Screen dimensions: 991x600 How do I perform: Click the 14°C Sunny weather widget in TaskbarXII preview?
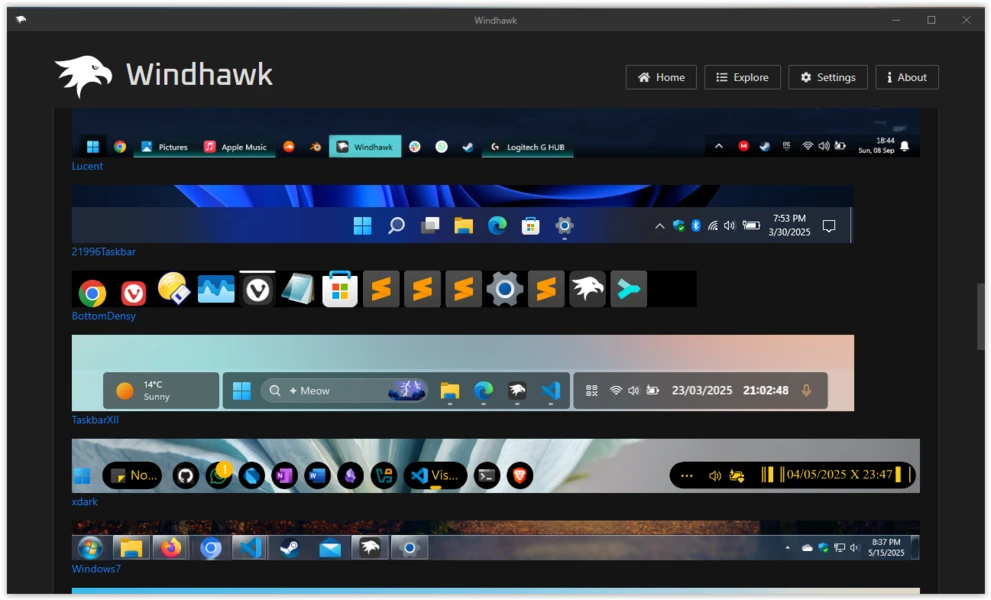(x=161, y=391)
